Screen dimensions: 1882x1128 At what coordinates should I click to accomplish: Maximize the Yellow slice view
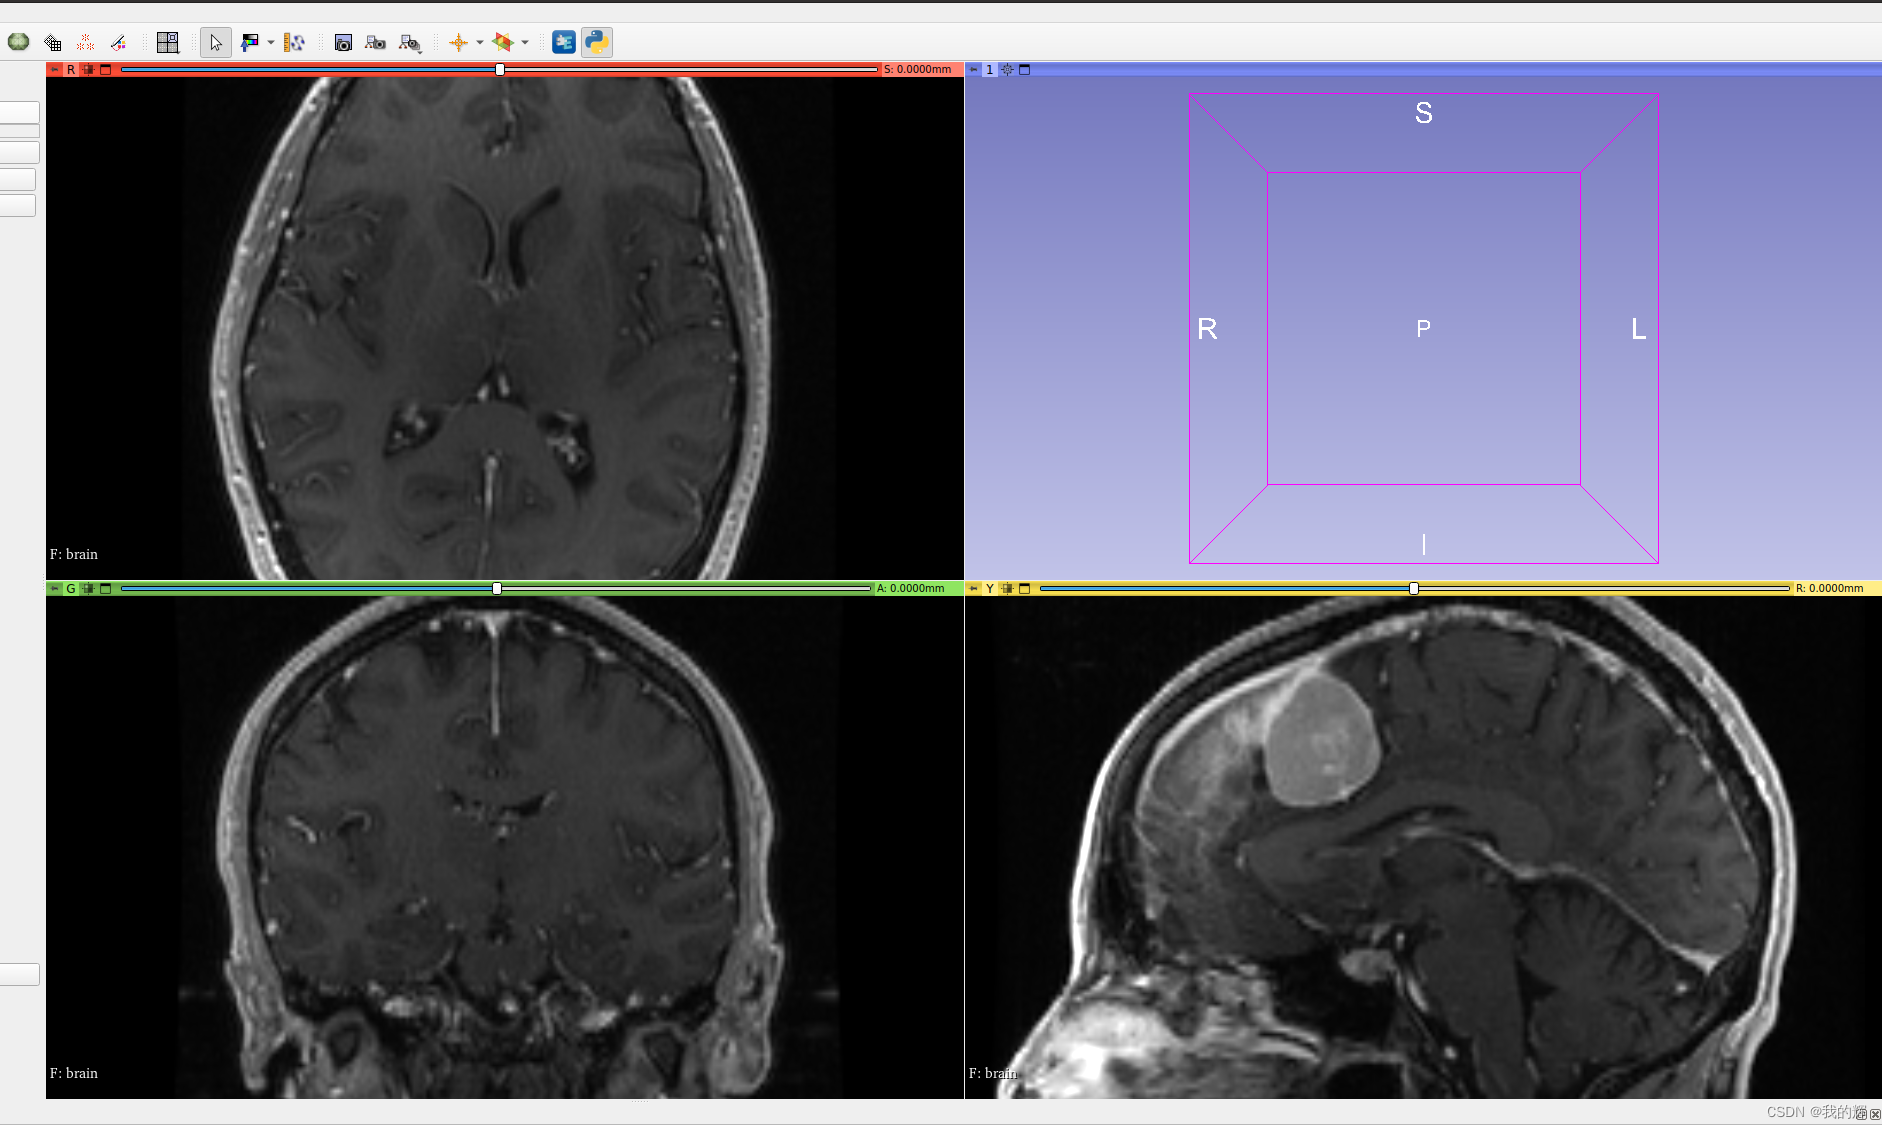(x=1024, y=589)
